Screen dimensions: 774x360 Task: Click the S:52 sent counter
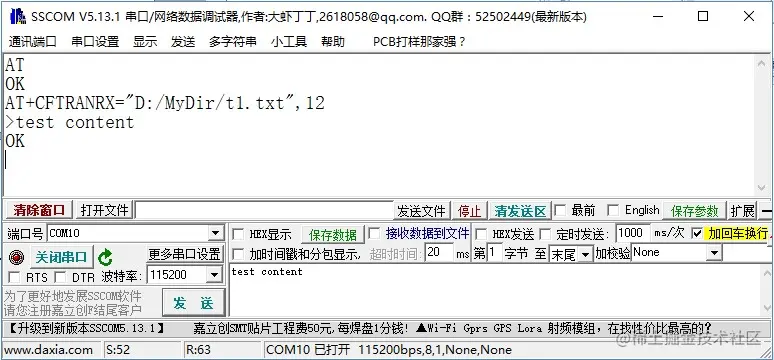click(x=118, y=350)
